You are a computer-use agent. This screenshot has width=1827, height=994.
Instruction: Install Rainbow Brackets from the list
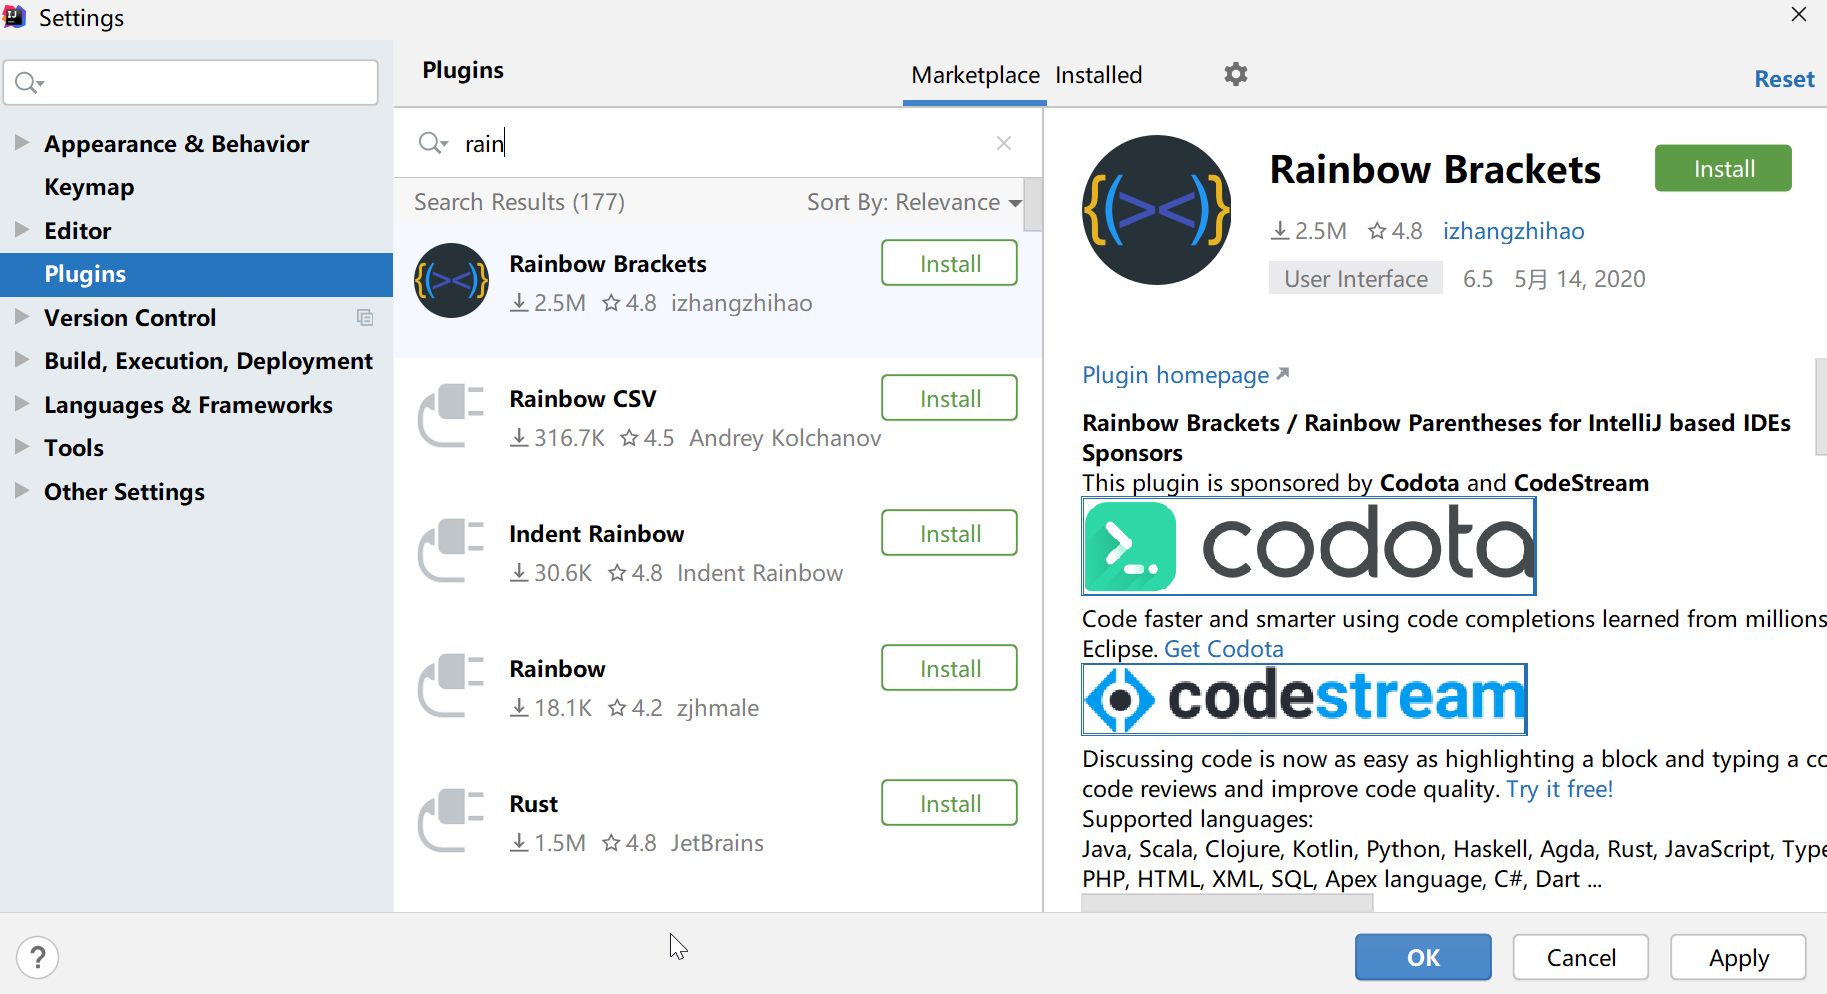pos(949,263)
